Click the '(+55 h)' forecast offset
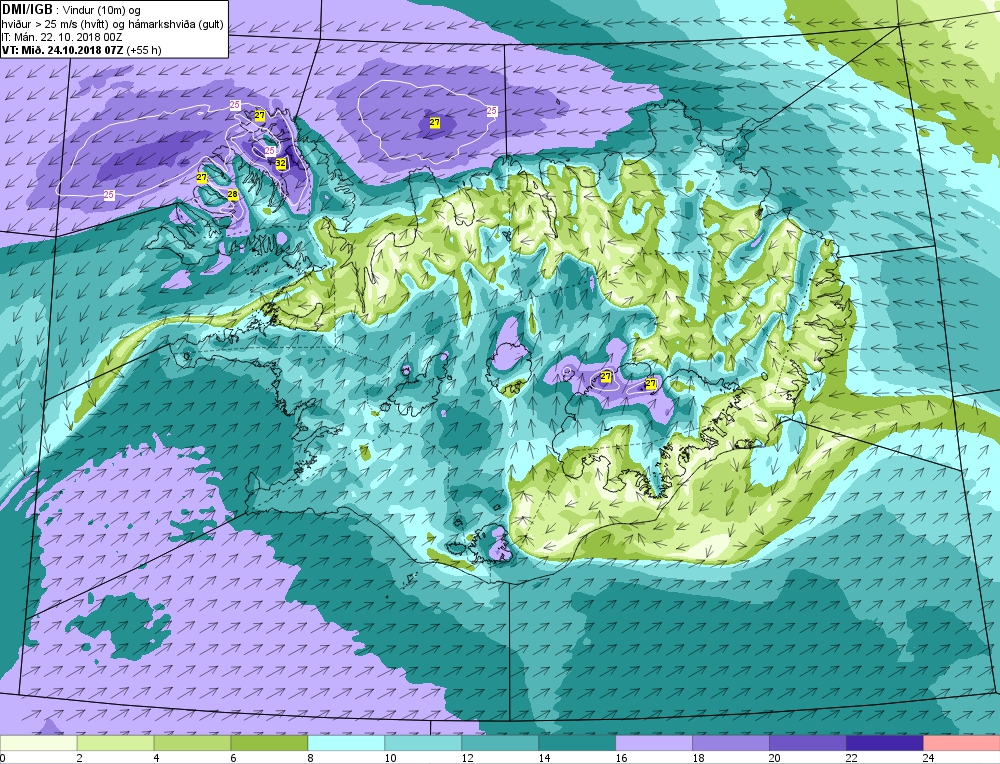Screen dimensions: 1000x764 pos(144,50)
